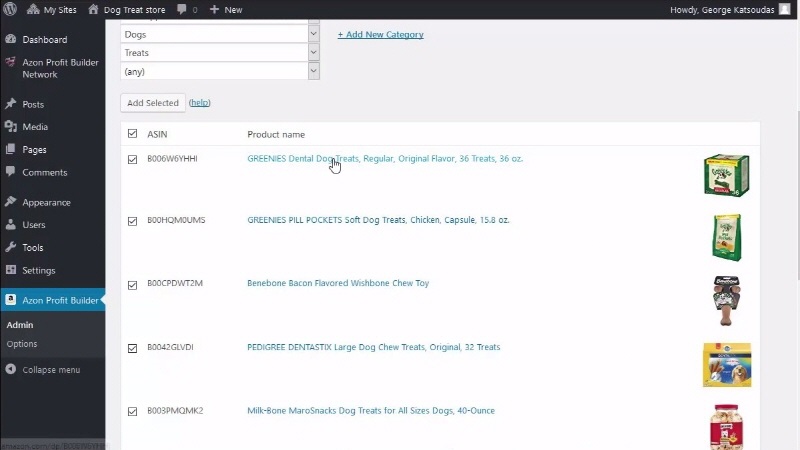Image resolution: width=800 pixels, height=450 pixels.
Task: Open Azon Profit Builder Network icon
Action: pos(10,62)
